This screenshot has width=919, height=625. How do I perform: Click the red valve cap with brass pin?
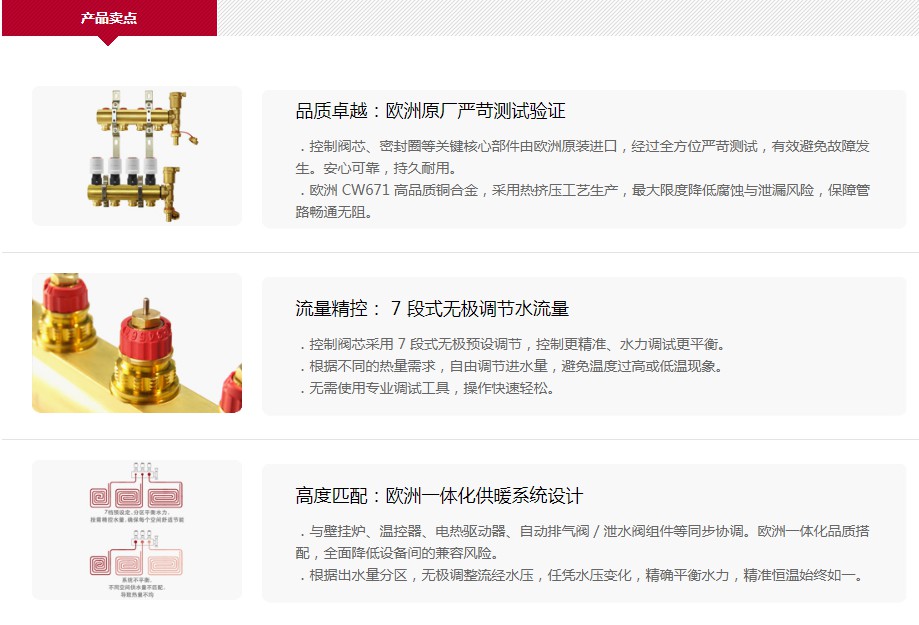[145, 333]
